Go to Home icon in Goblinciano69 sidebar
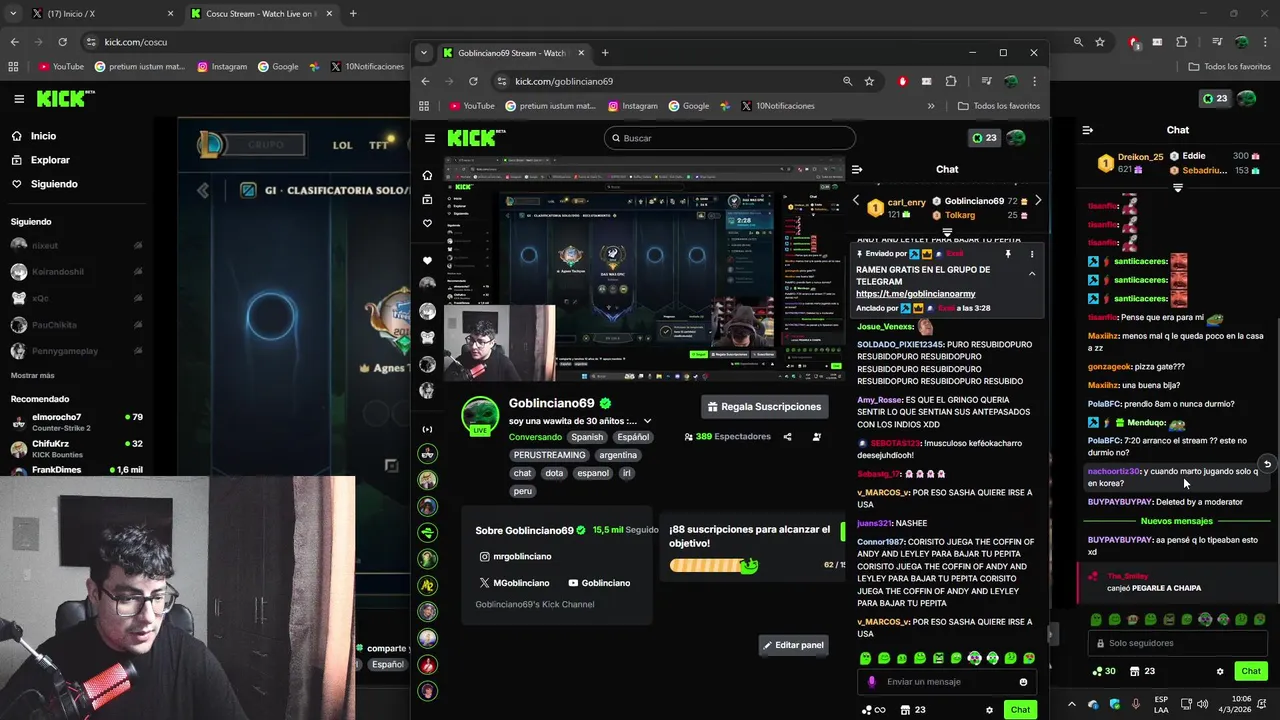 (x=427, y=175)
